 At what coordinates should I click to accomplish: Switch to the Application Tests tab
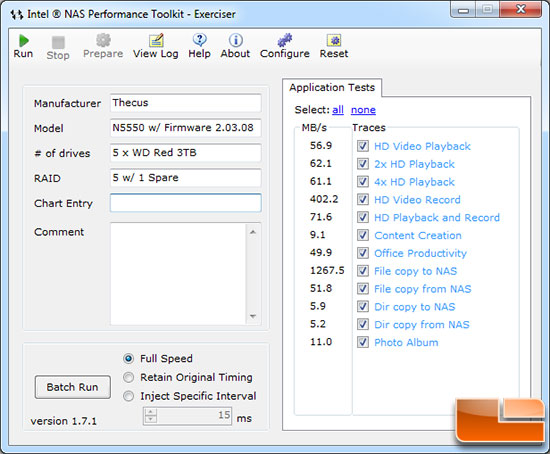(332, 87)
